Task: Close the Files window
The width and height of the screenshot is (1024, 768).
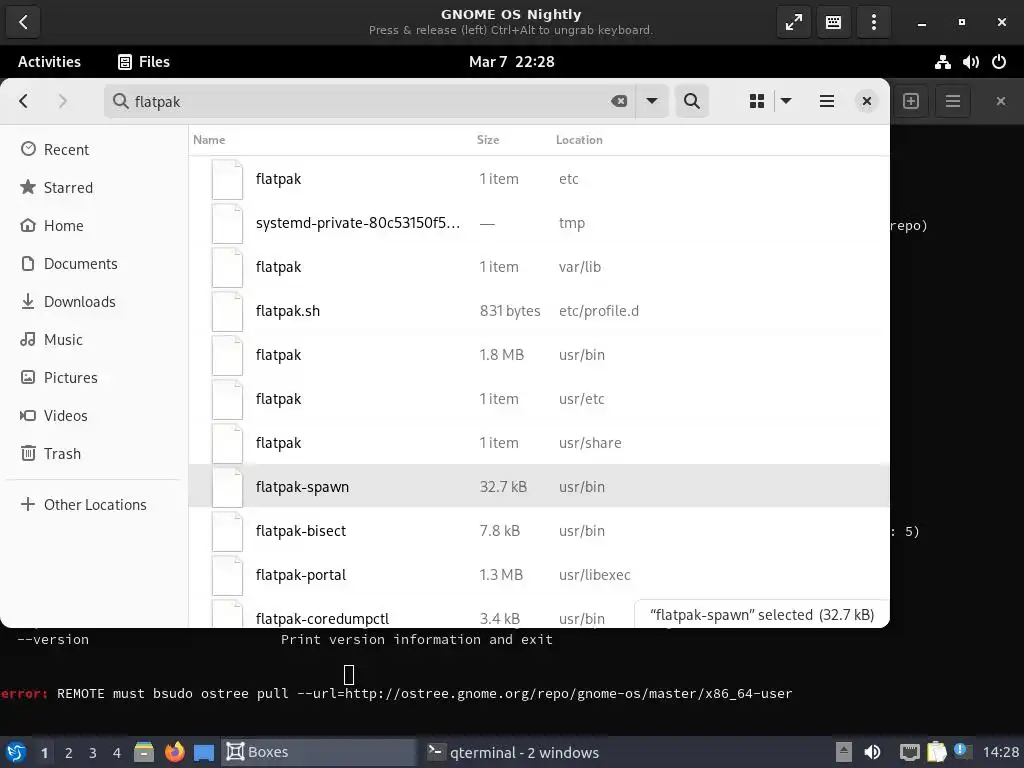Action: [x=867, y=101]
